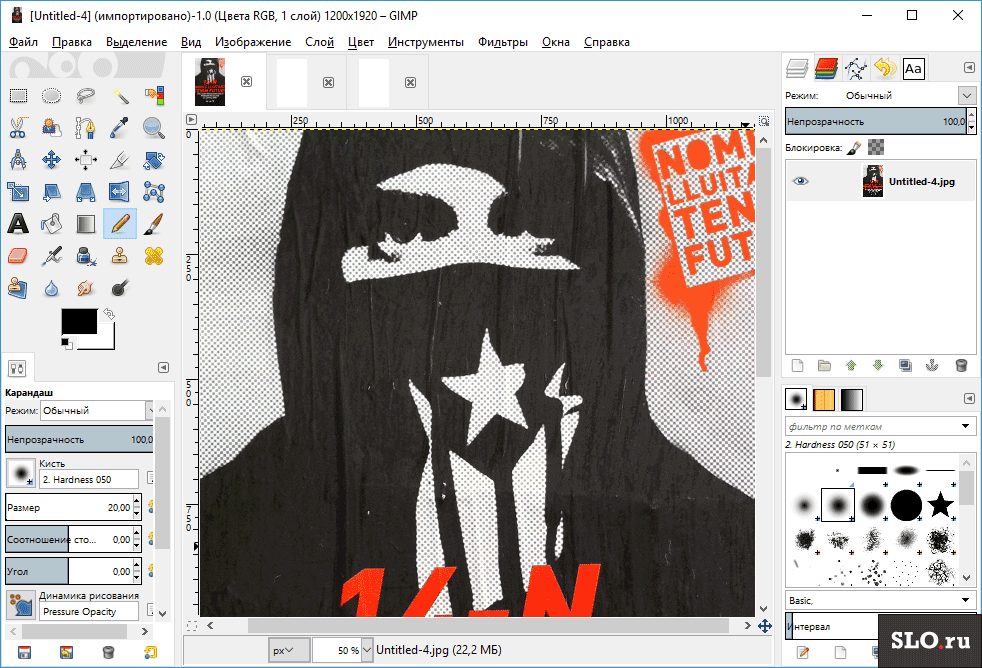This screenshot has width=982, height=668.
Task: Click the black foreground color swatch
Action: coord(80,322)
